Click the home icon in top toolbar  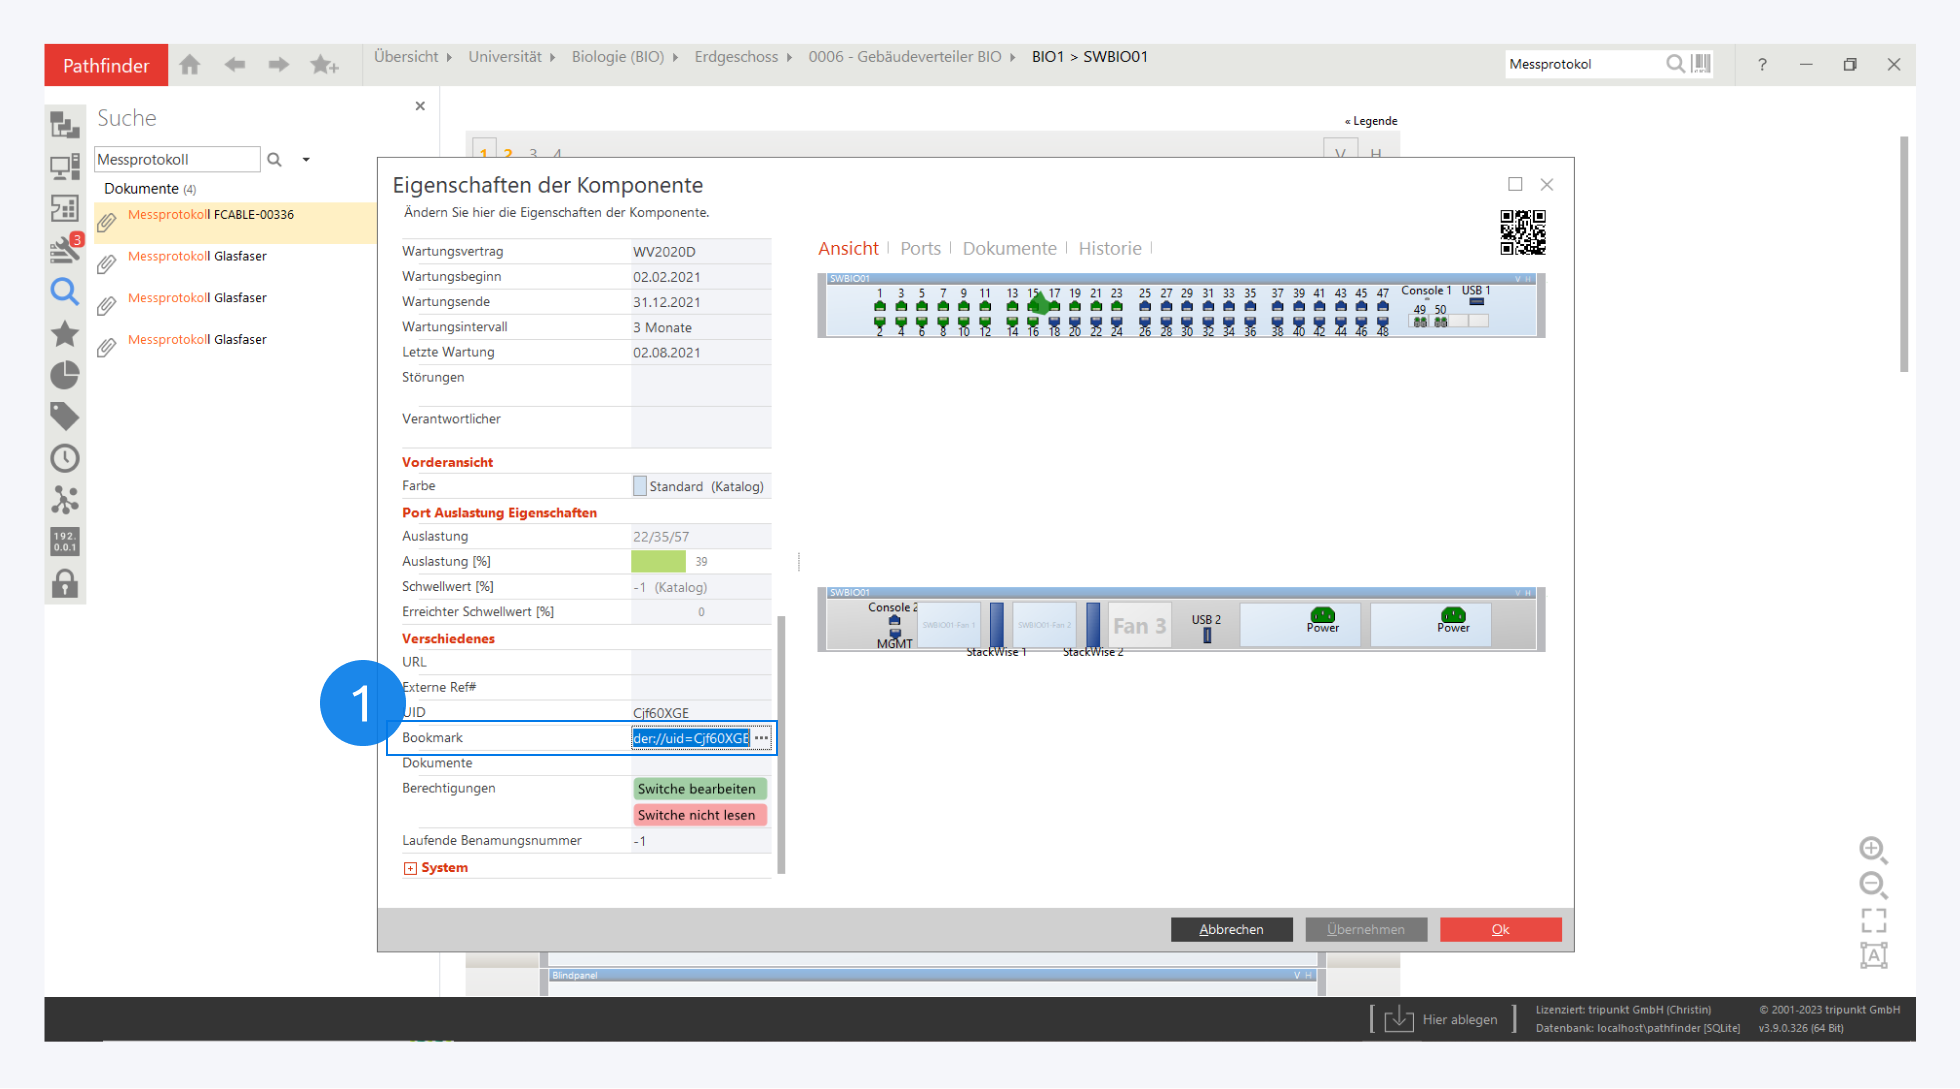point(190,65)
